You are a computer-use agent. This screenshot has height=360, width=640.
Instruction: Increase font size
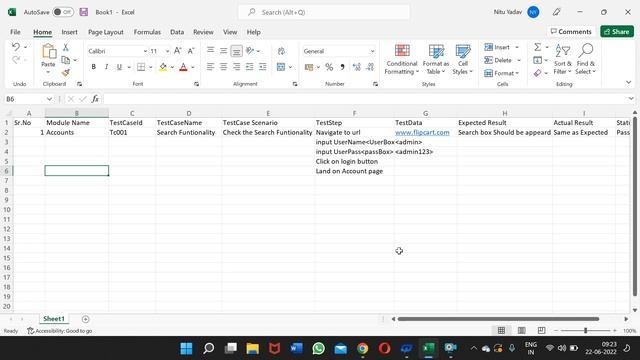click(178, 51)
